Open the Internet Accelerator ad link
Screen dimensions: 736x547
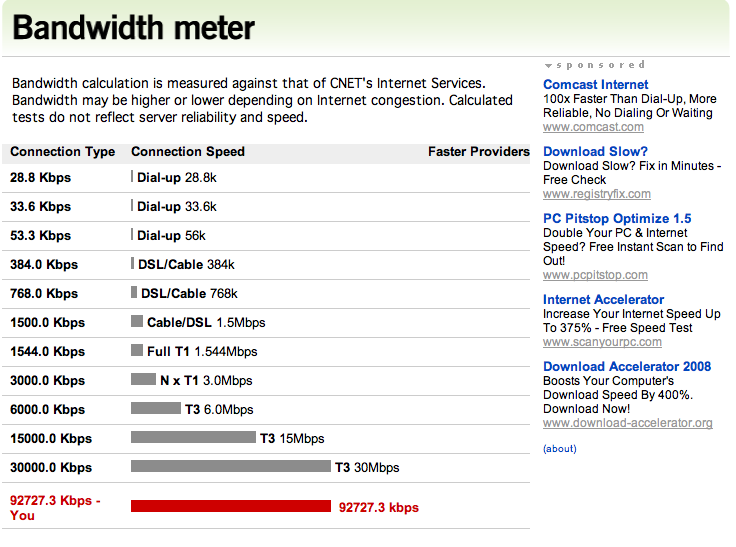tap(603, 300)
